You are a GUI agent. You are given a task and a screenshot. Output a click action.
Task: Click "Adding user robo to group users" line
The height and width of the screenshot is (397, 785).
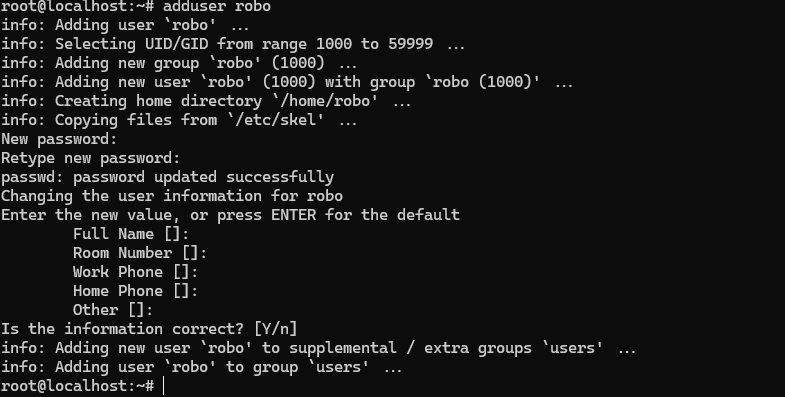pyautogui.click(x=202, y=367)
